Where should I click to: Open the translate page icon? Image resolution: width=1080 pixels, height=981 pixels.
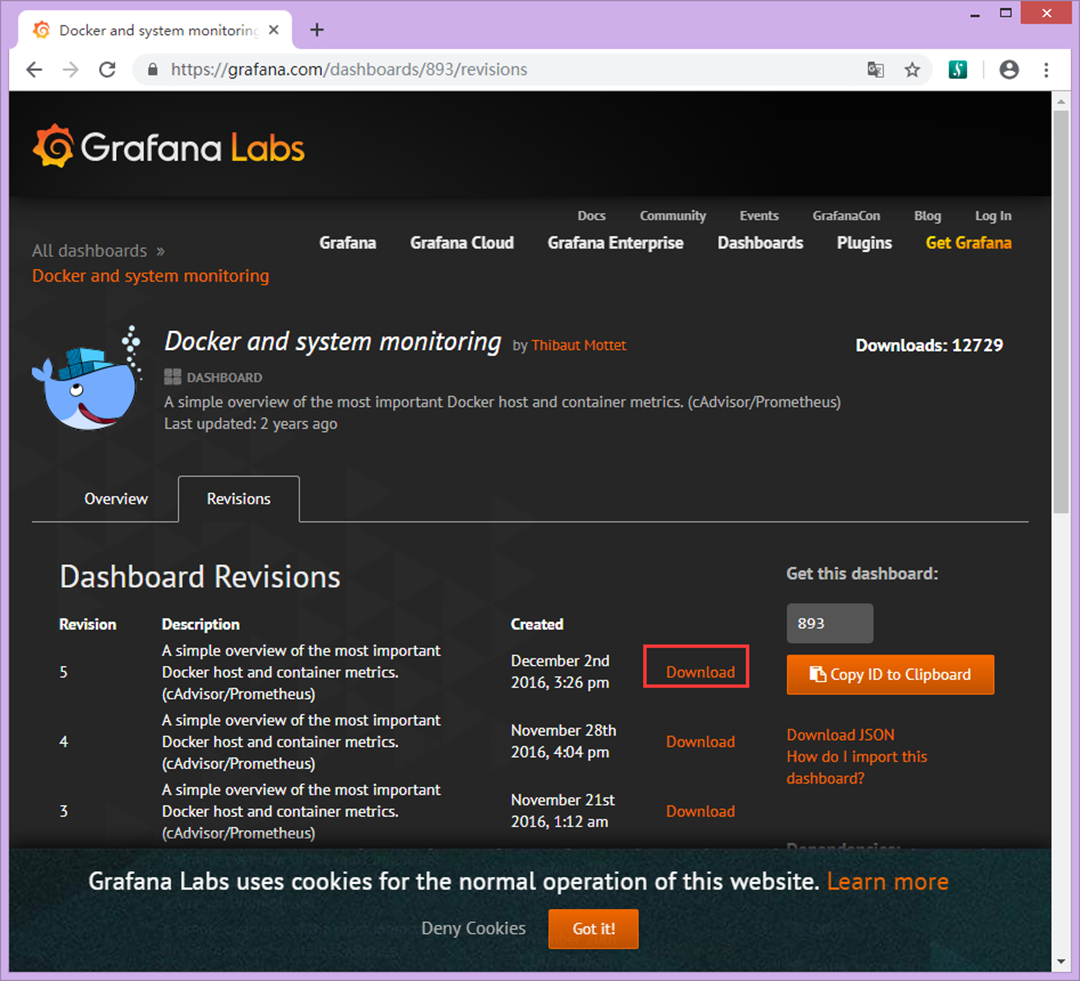pos(875,70)
